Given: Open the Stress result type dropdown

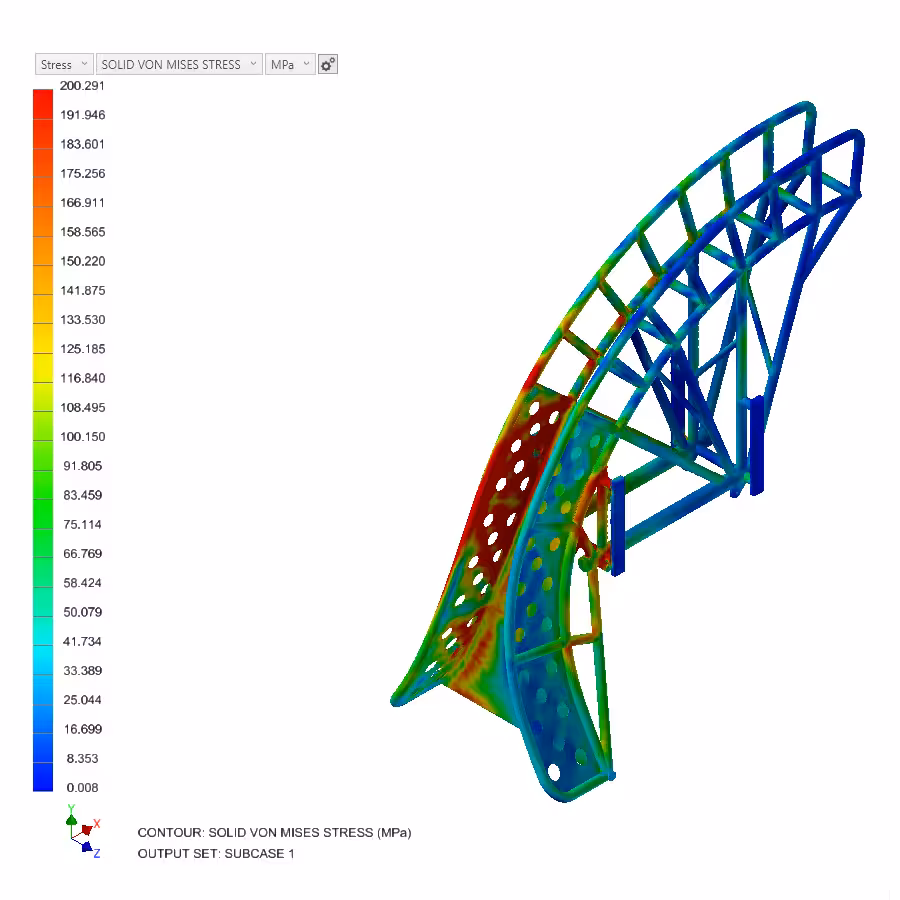Looking at the screenshot, I should coord(64,64).
